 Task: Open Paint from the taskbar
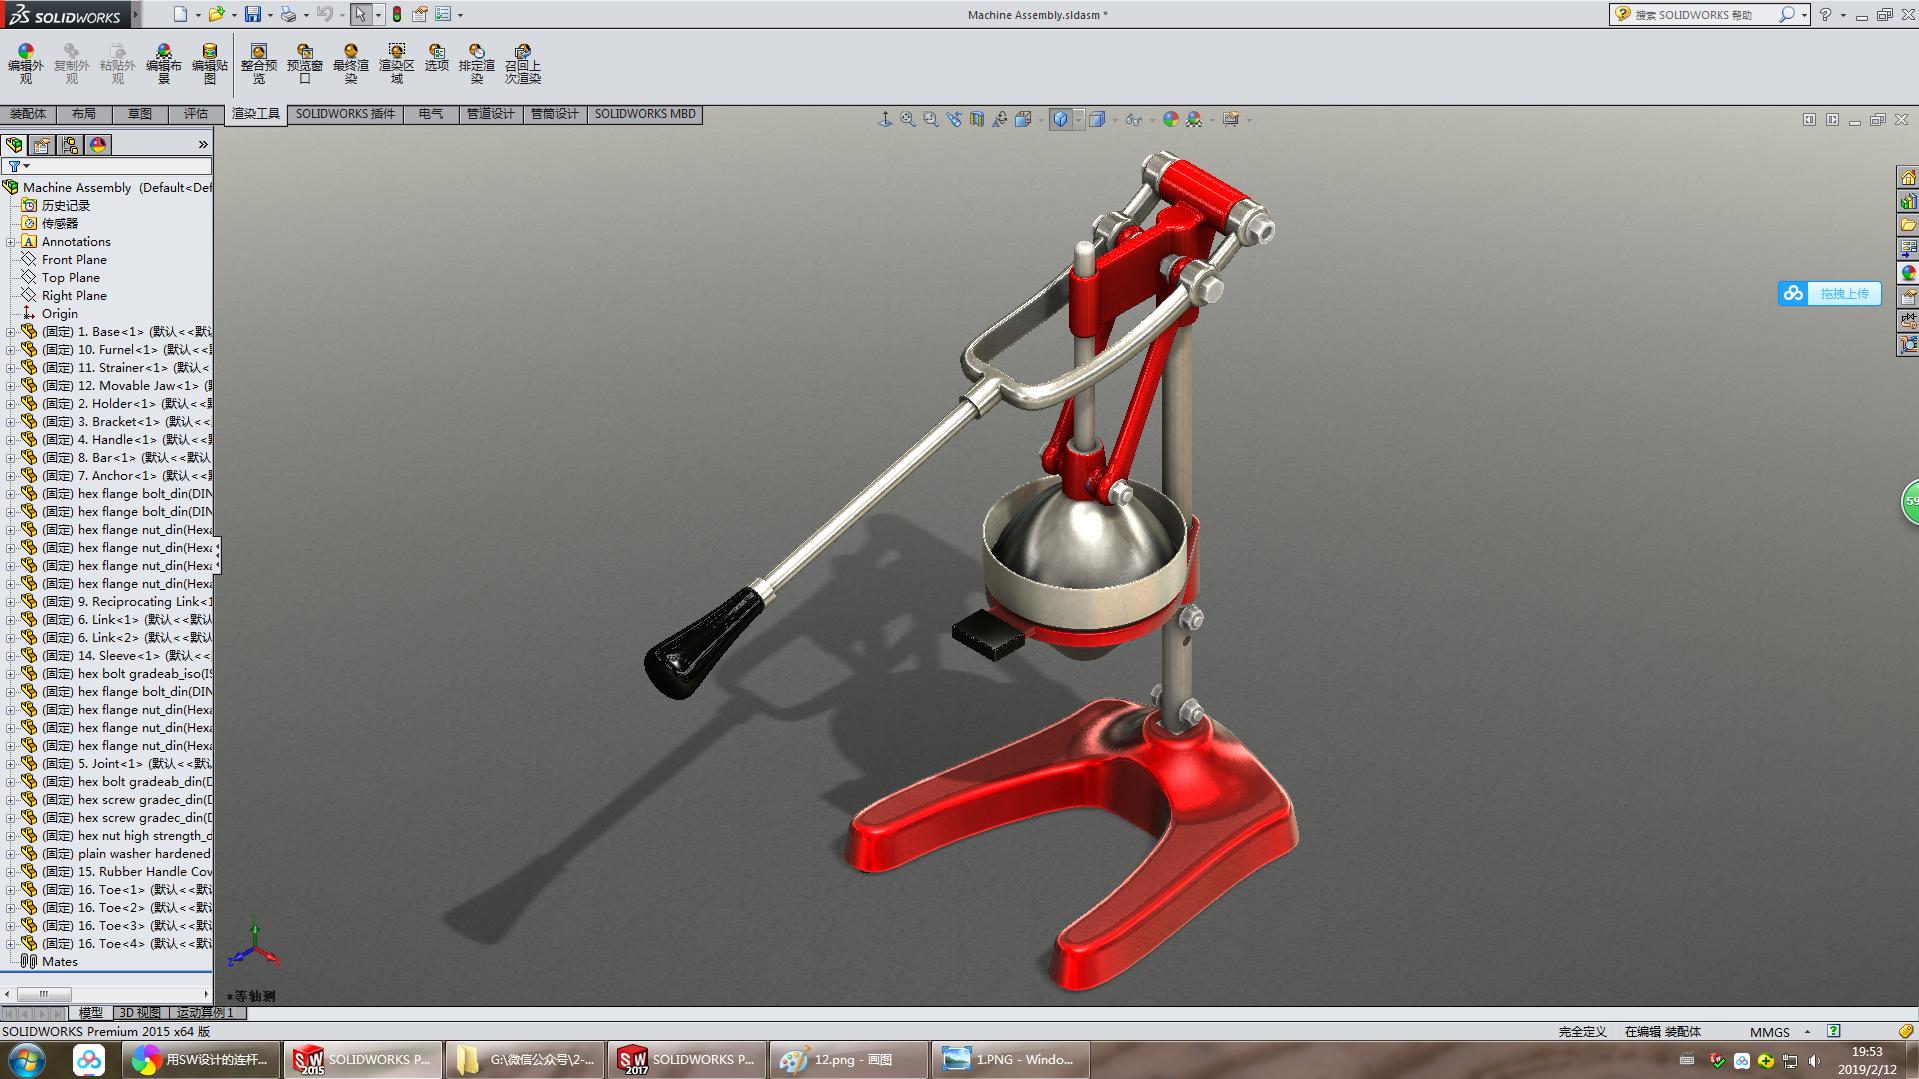tap(847, 1059)
